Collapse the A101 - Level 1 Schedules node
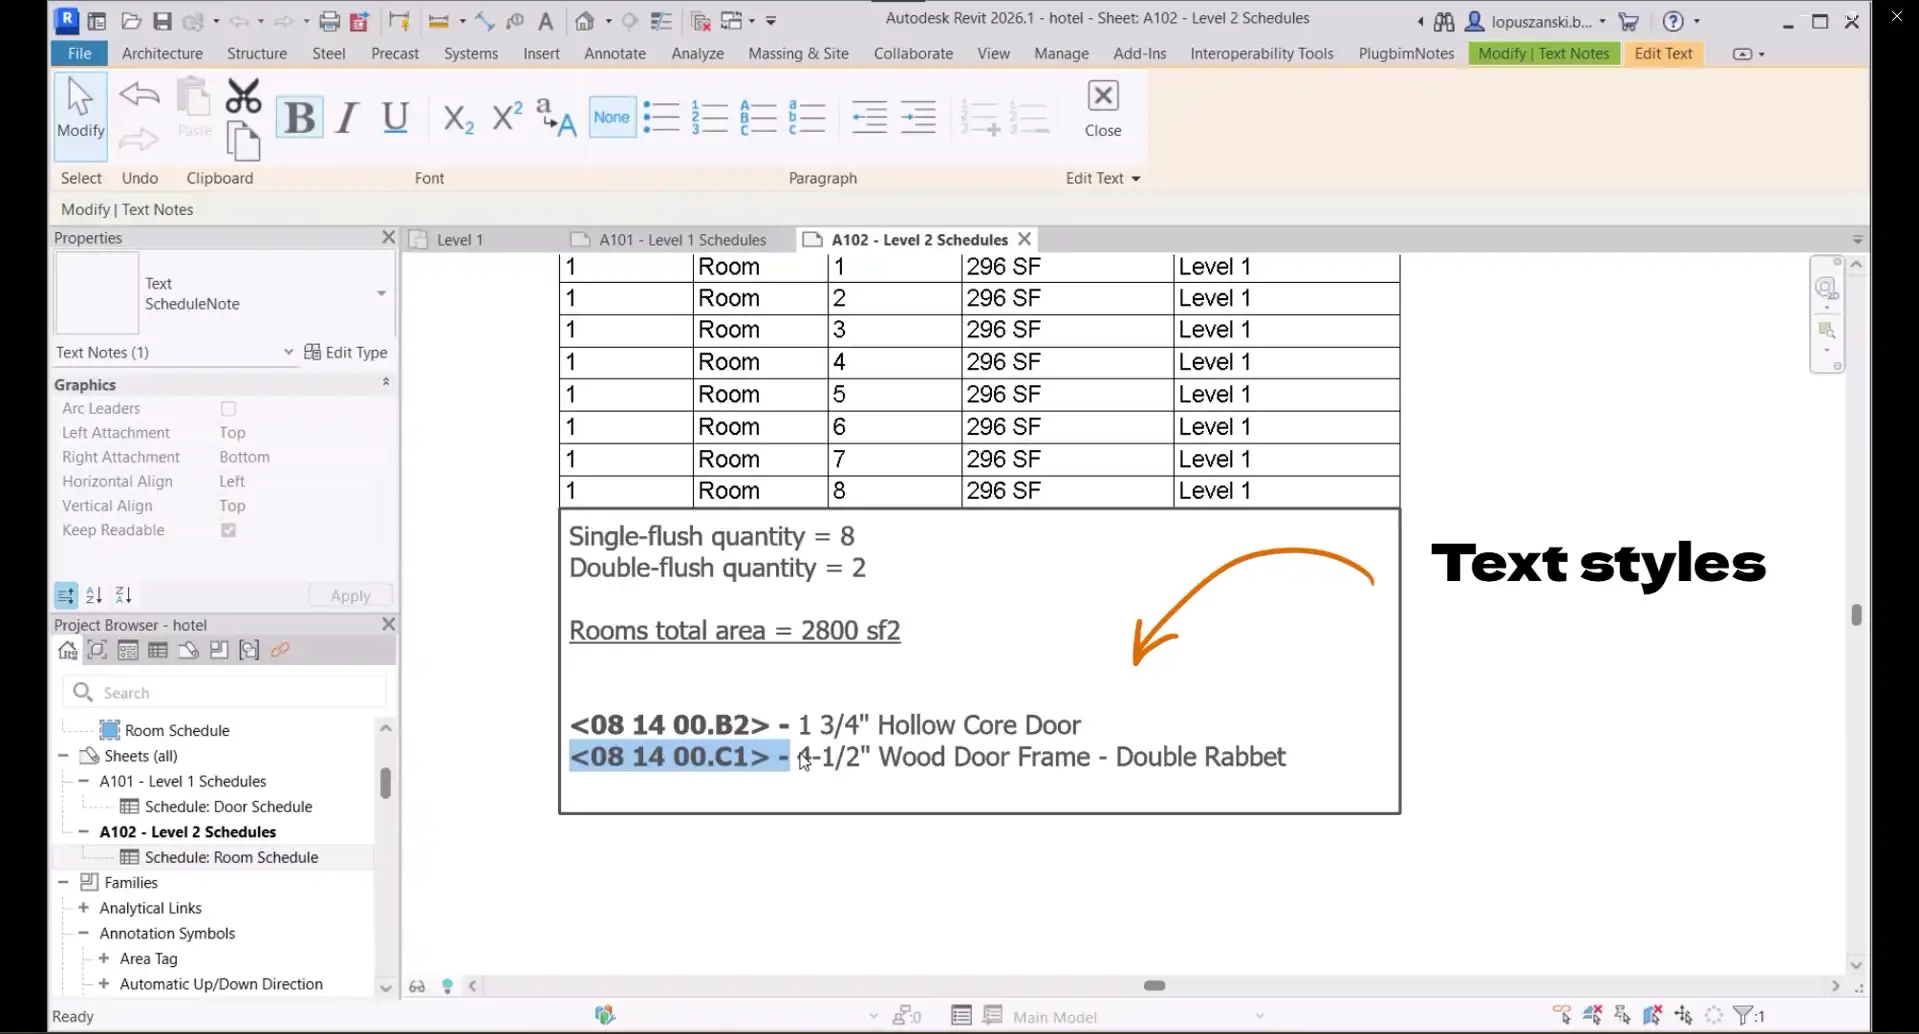This screenshot has height=1034, width=1919. 84,781
